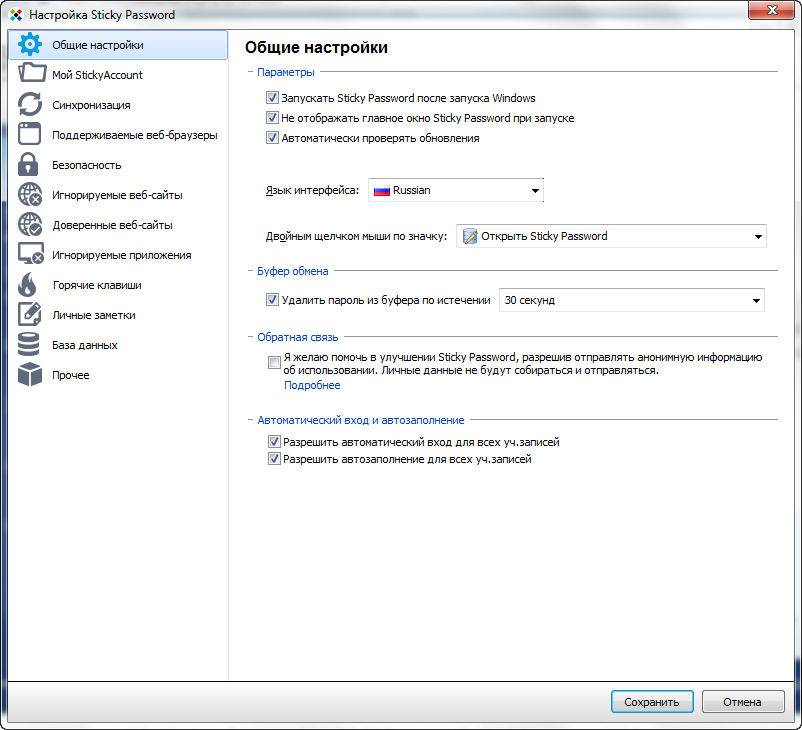The image size is (802, 730).
Task: Collapse the Обратная связь section
Action: (x=251, y=337)
